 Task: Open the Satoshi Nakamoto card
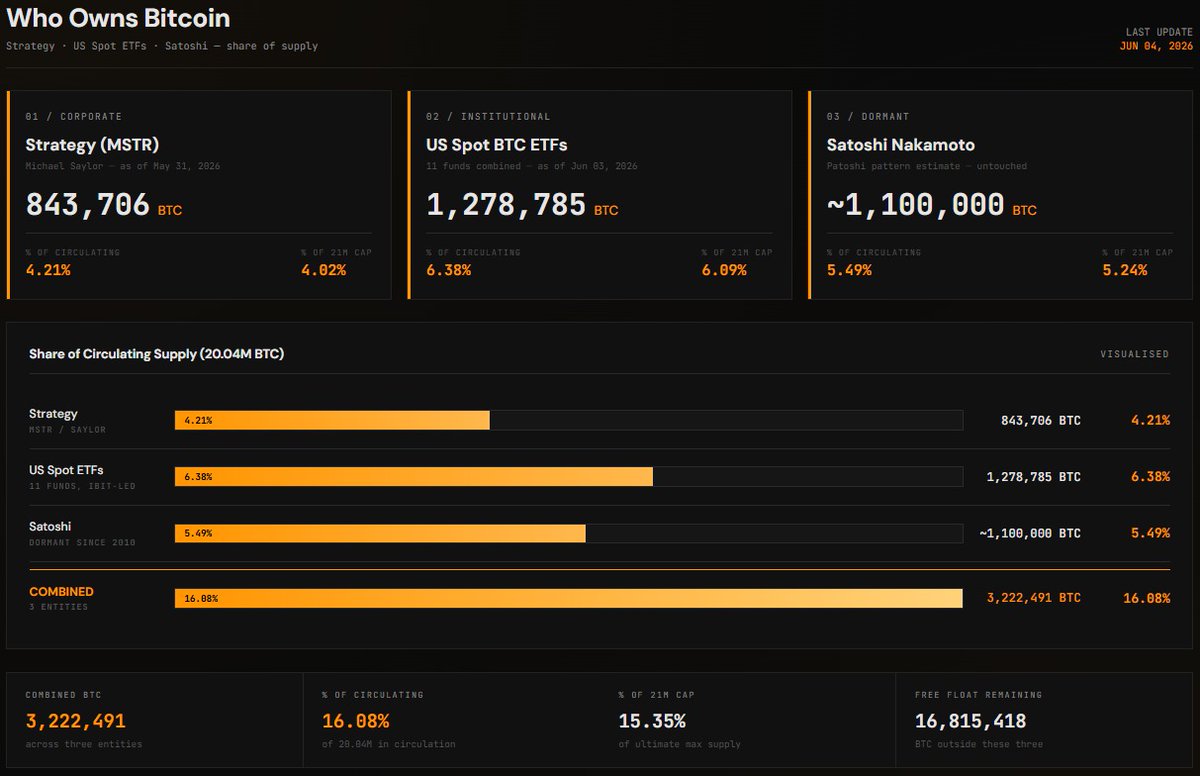(1000, 195)
